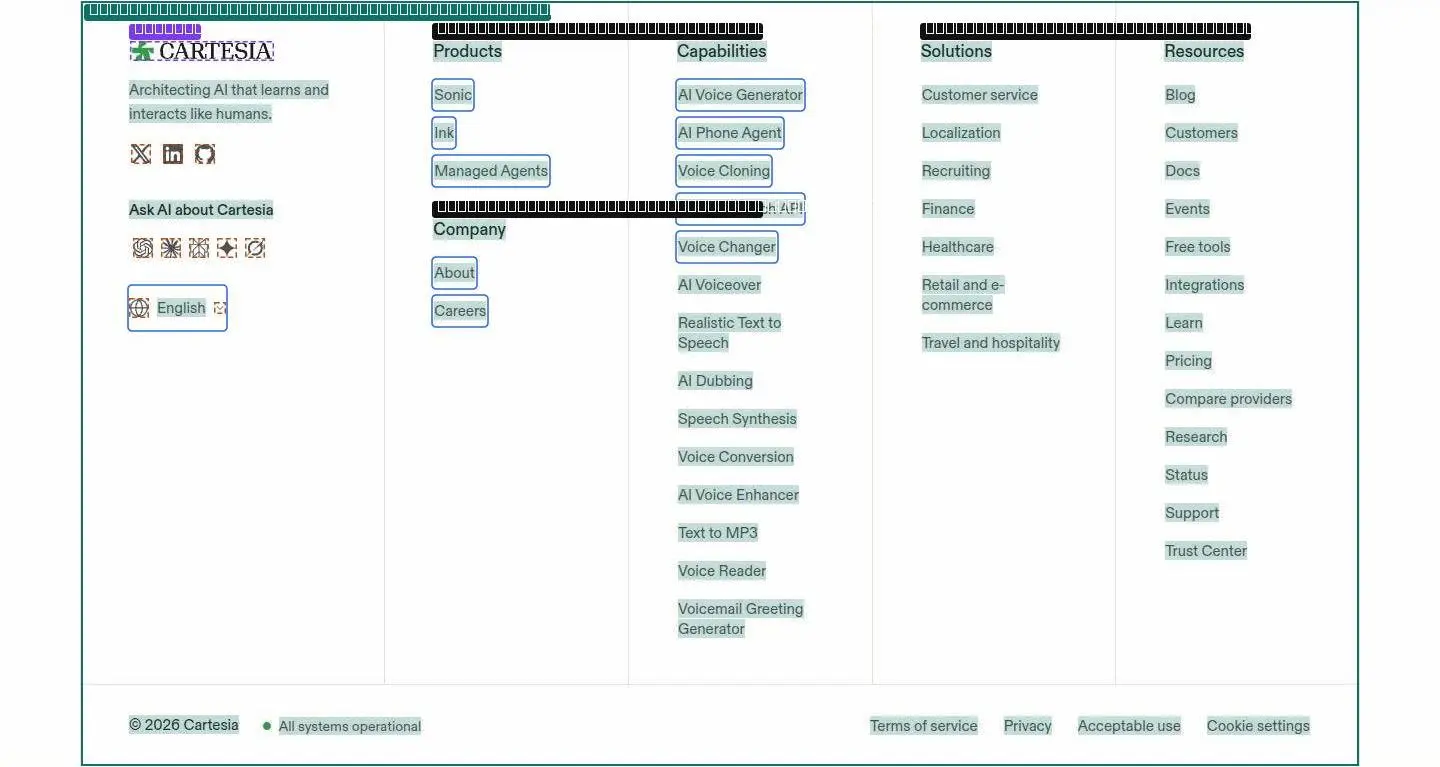
Task: Go to Voice Conversion
Action: (x=736, y=457)
